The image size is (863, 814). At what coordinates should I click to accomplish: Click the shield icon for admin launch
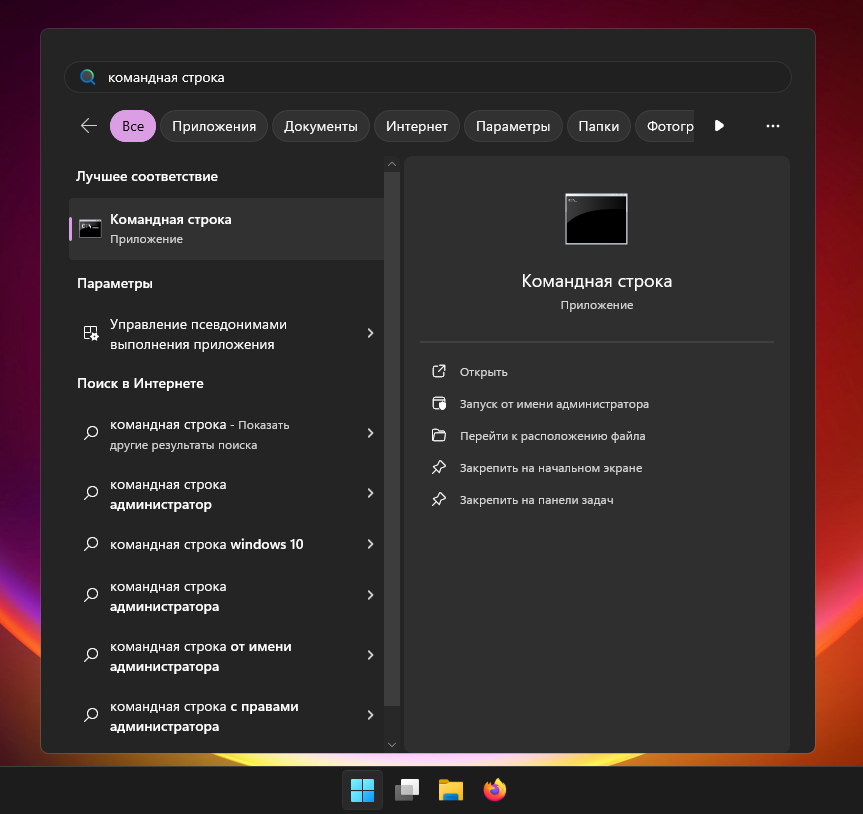439,403
